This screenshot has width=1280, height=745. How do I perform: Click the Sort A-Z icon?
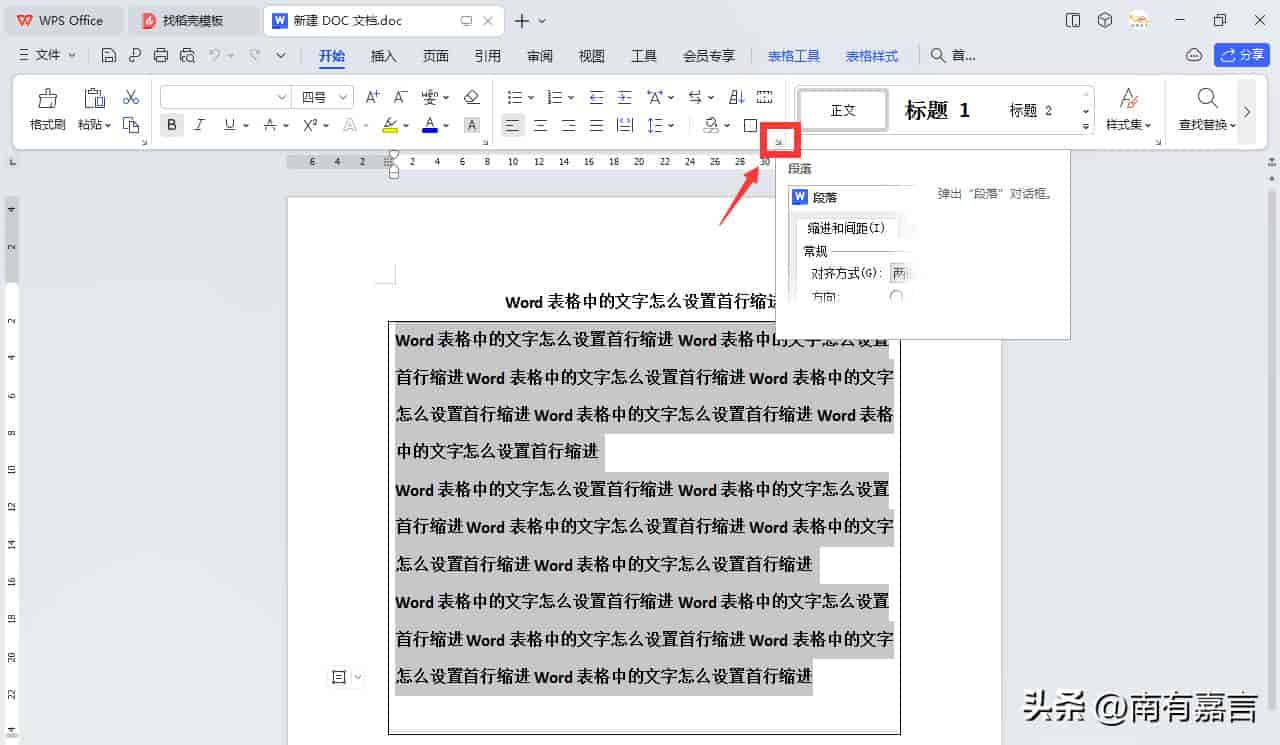coord(737,97)
